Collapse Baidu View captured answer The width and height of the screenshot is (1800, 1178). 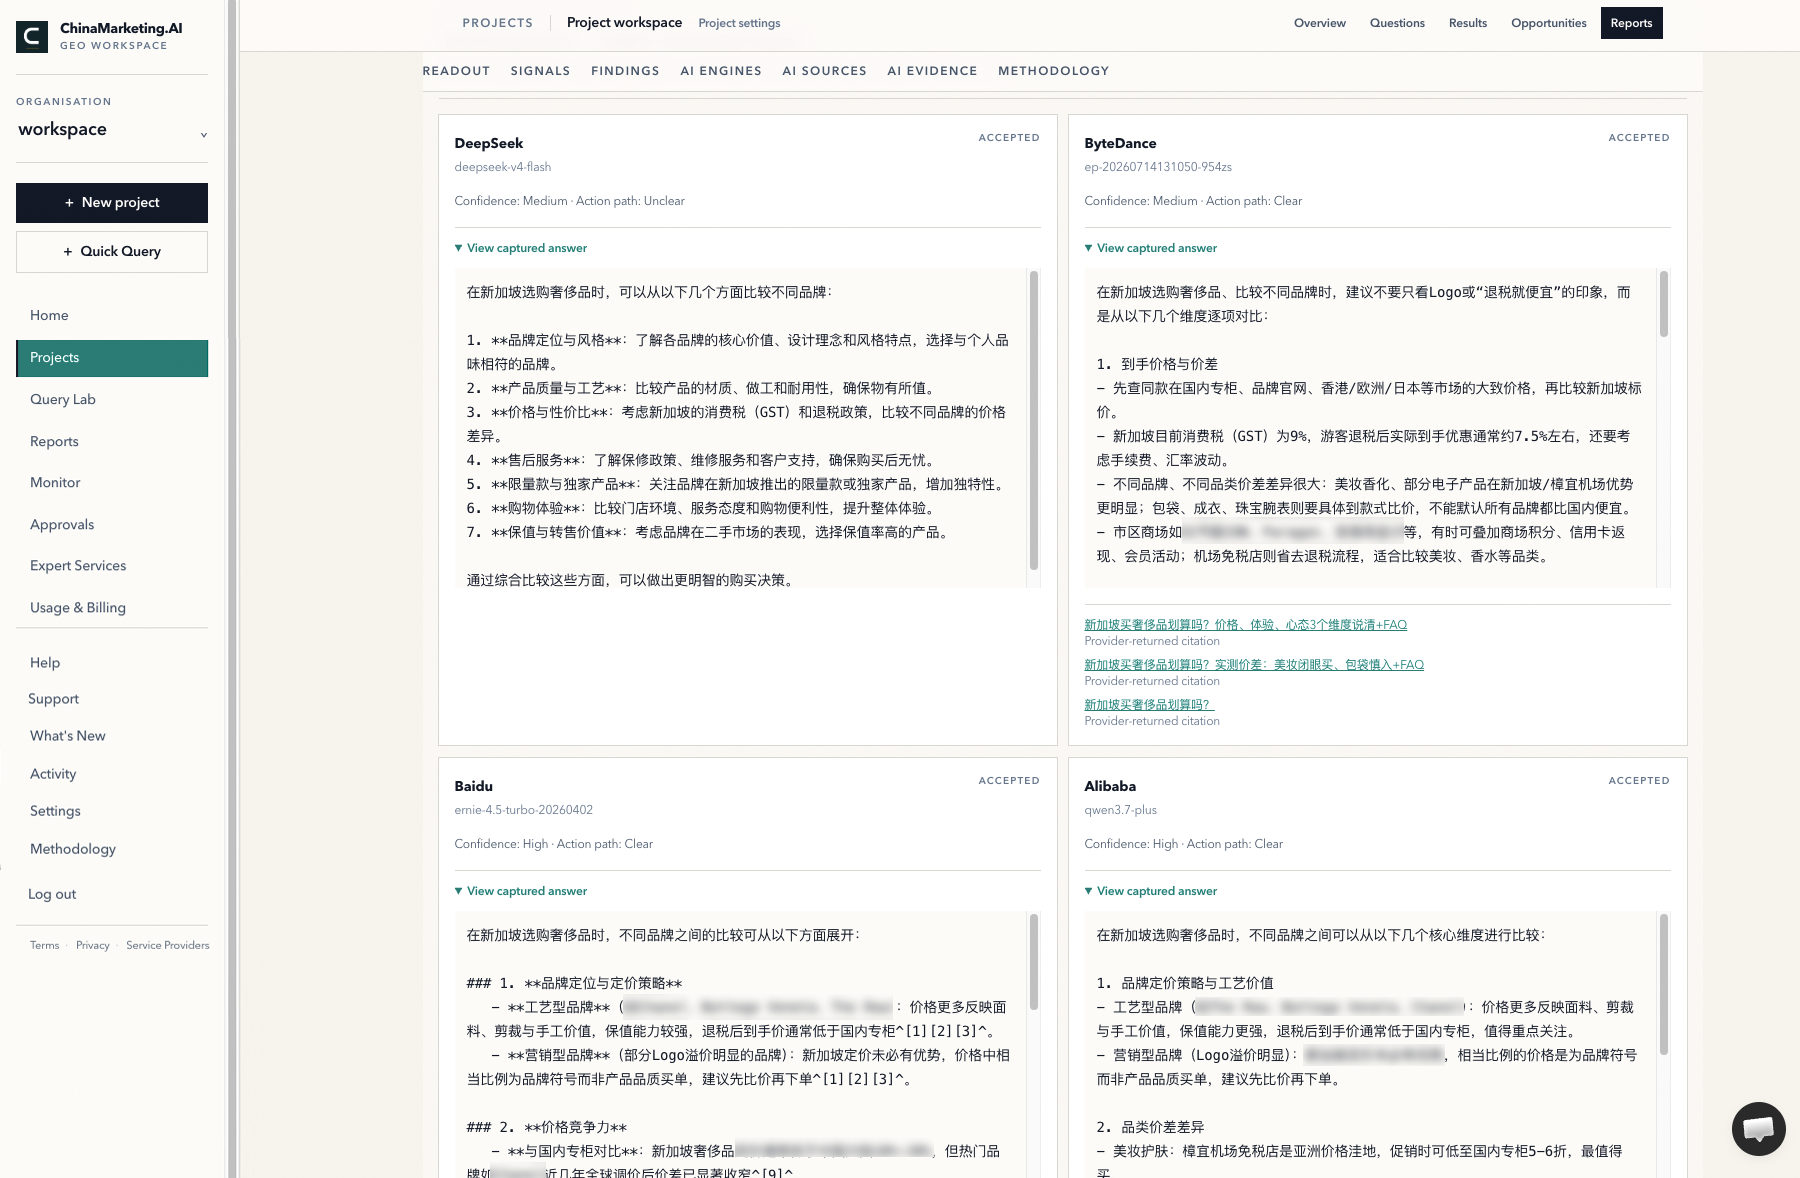pyautogui.click(x=521, y=891)
